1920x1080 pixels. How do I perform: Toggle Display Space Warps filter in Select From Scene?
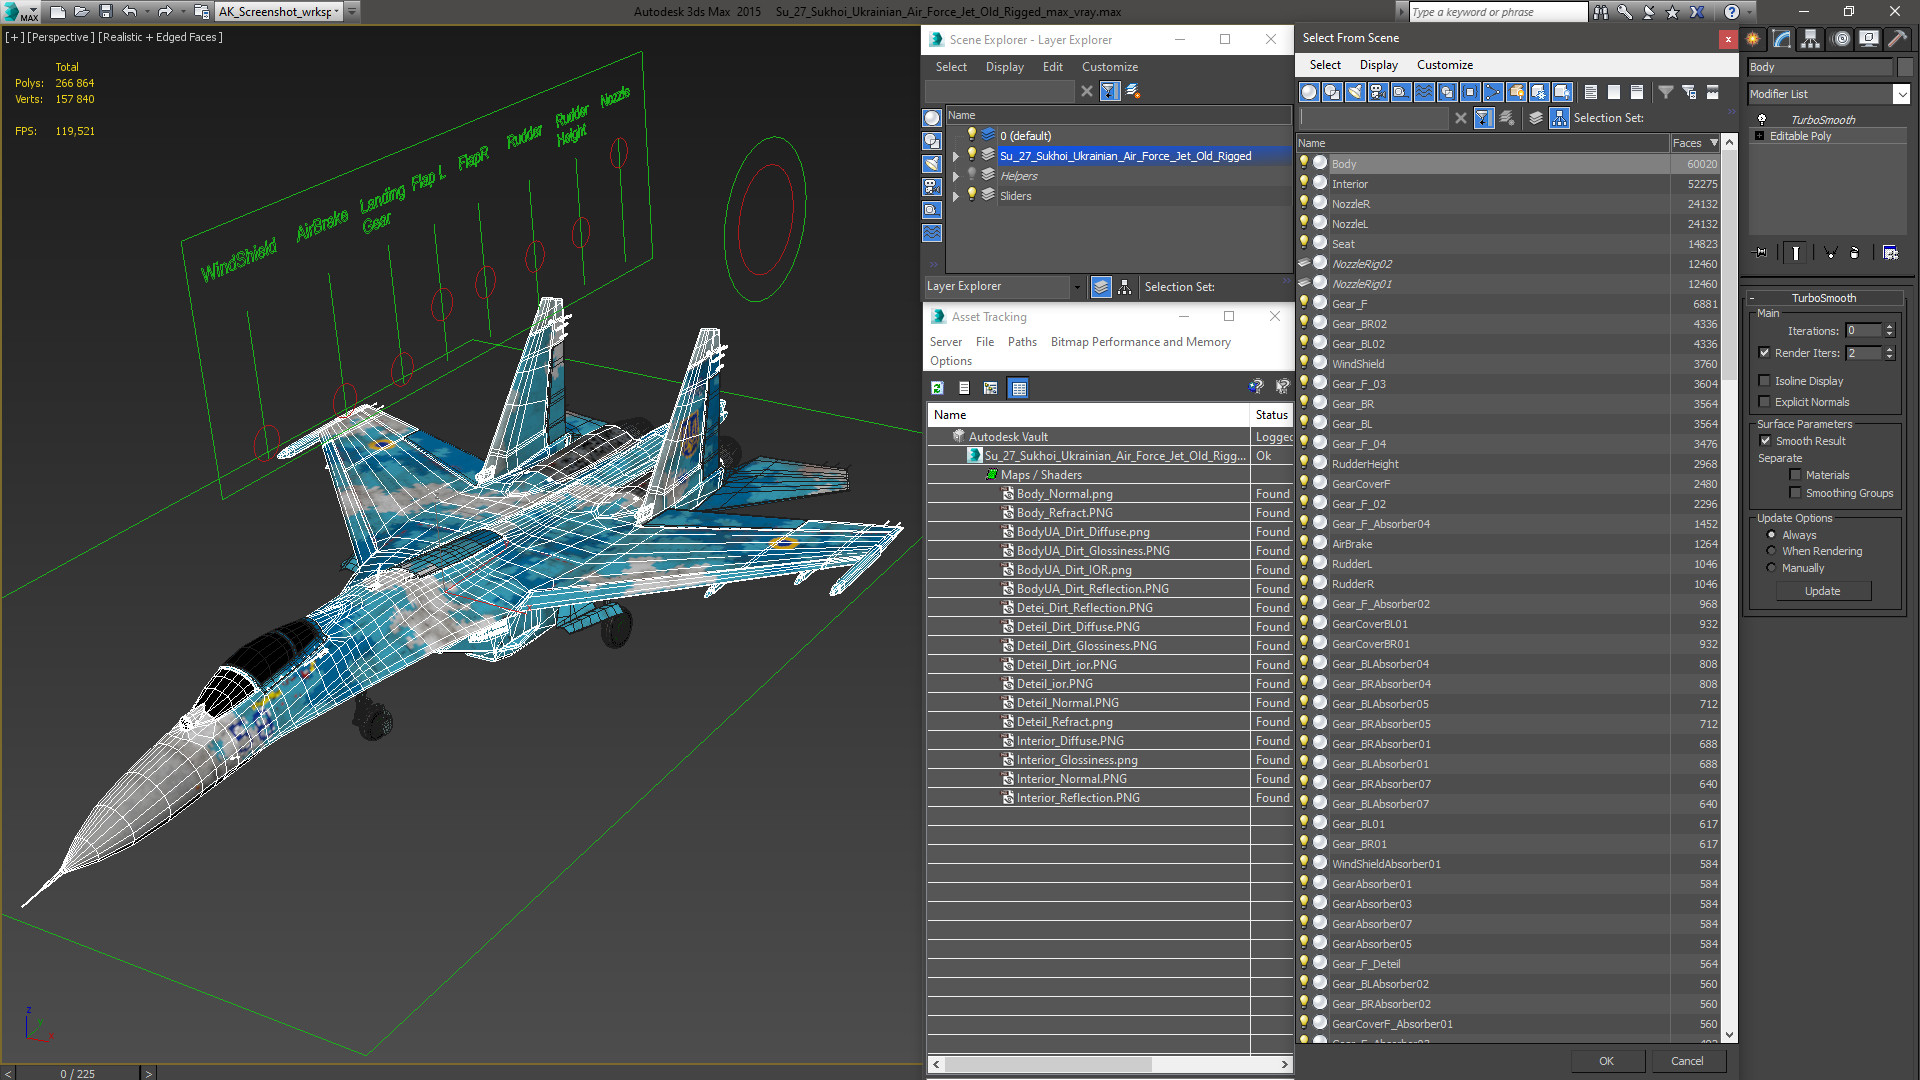pos(1424,92)
